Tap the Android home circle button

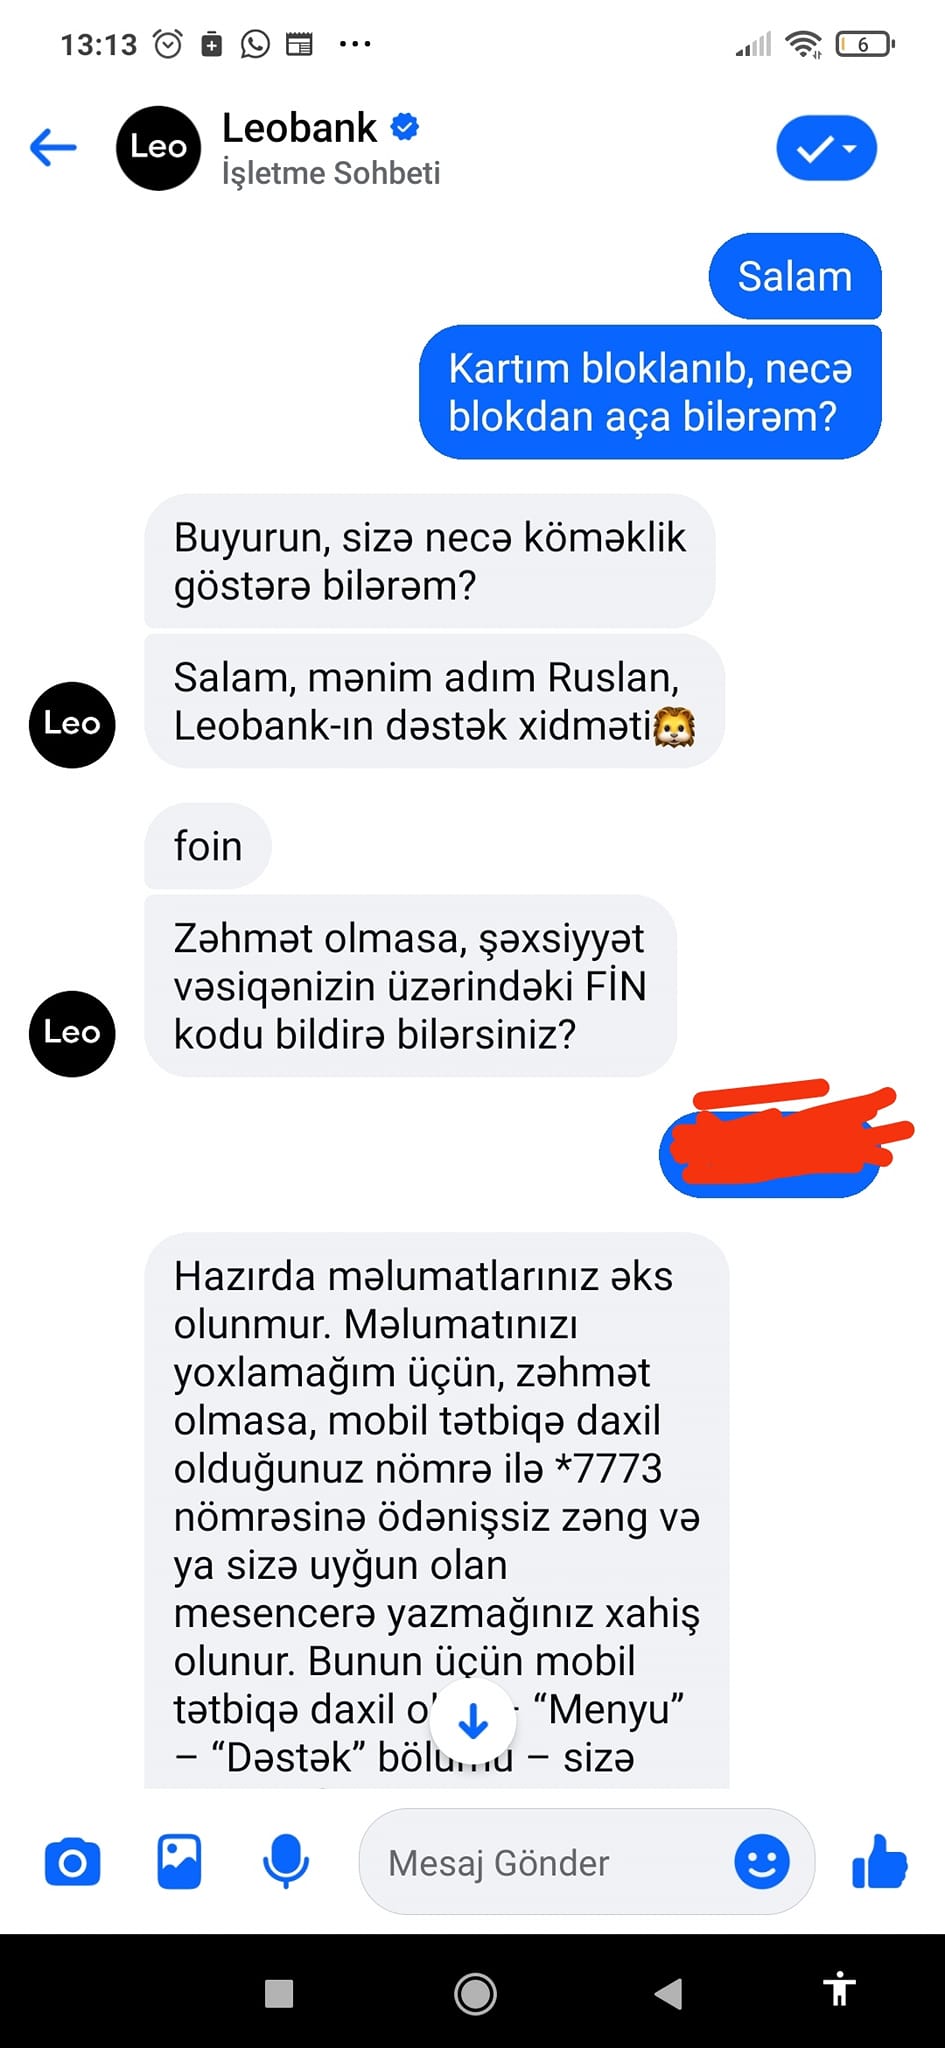click(475, 1994)
